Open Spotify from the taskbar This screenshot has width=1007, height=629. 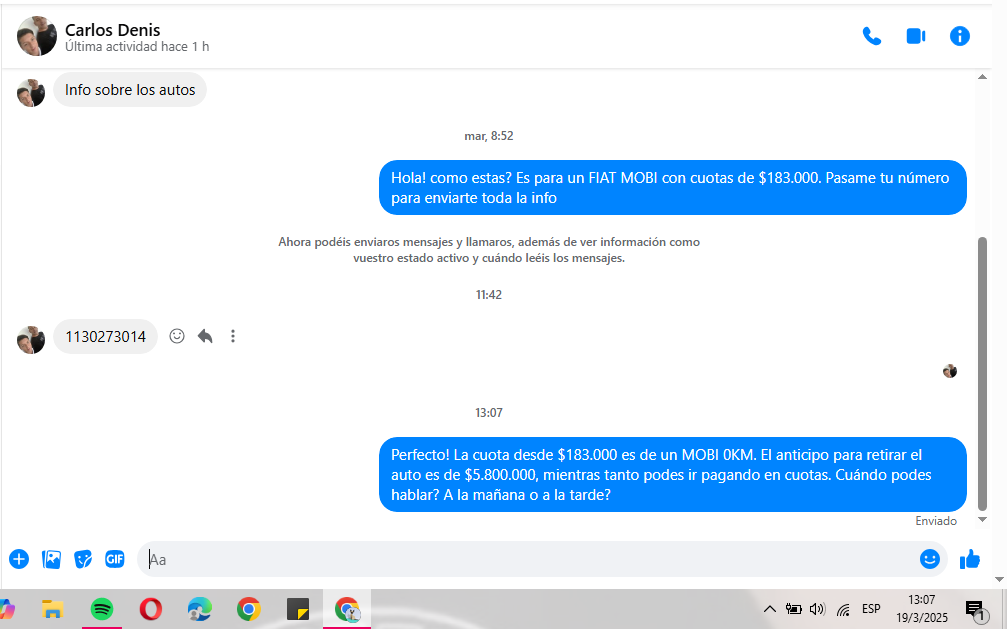pyautogui.click(x=101, y=609)
